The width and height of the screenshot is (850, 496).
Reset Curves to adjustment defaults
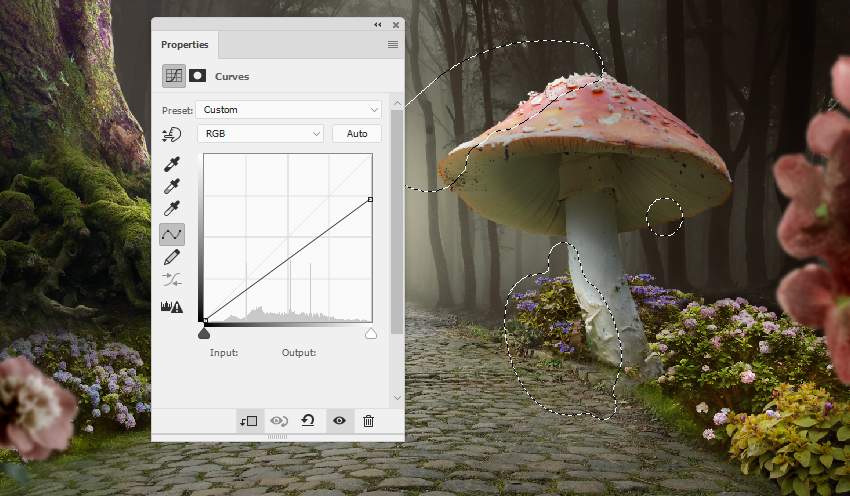point(308,421)
